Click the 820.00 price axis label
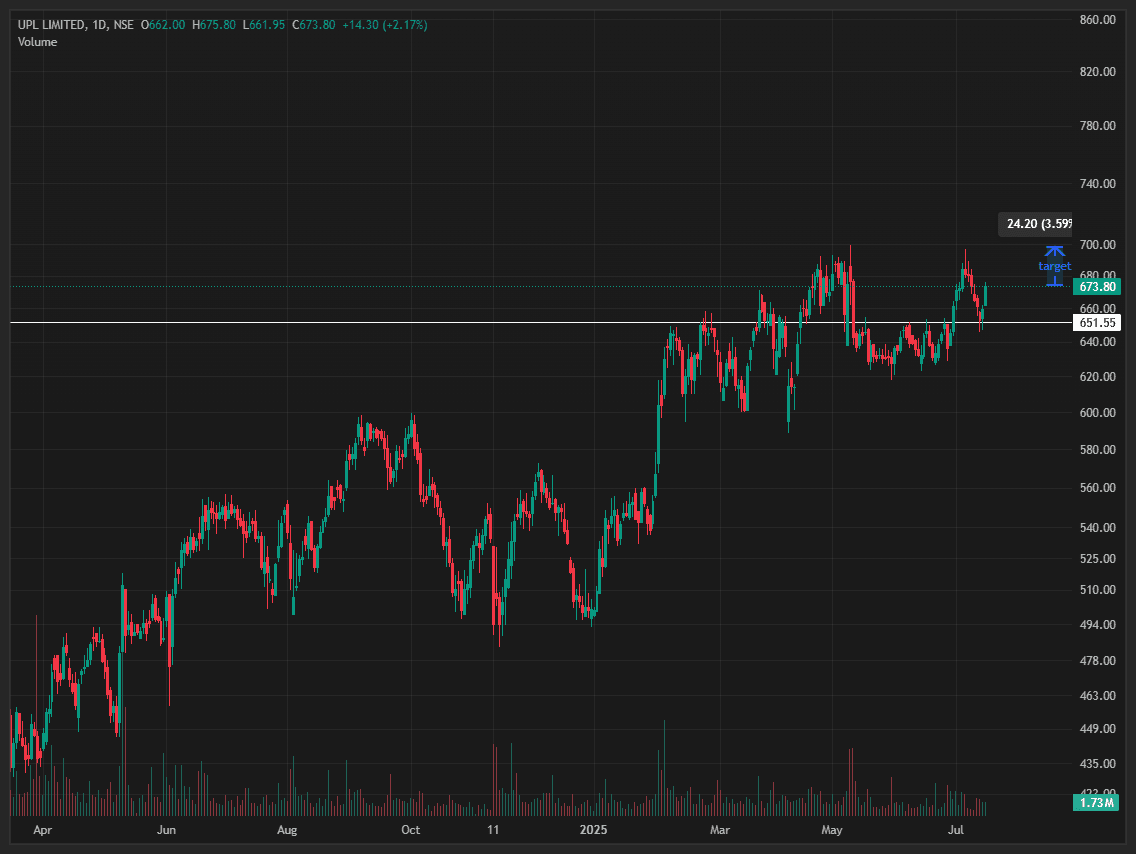Screen dimensions: 1136x854 [1098, 71]
